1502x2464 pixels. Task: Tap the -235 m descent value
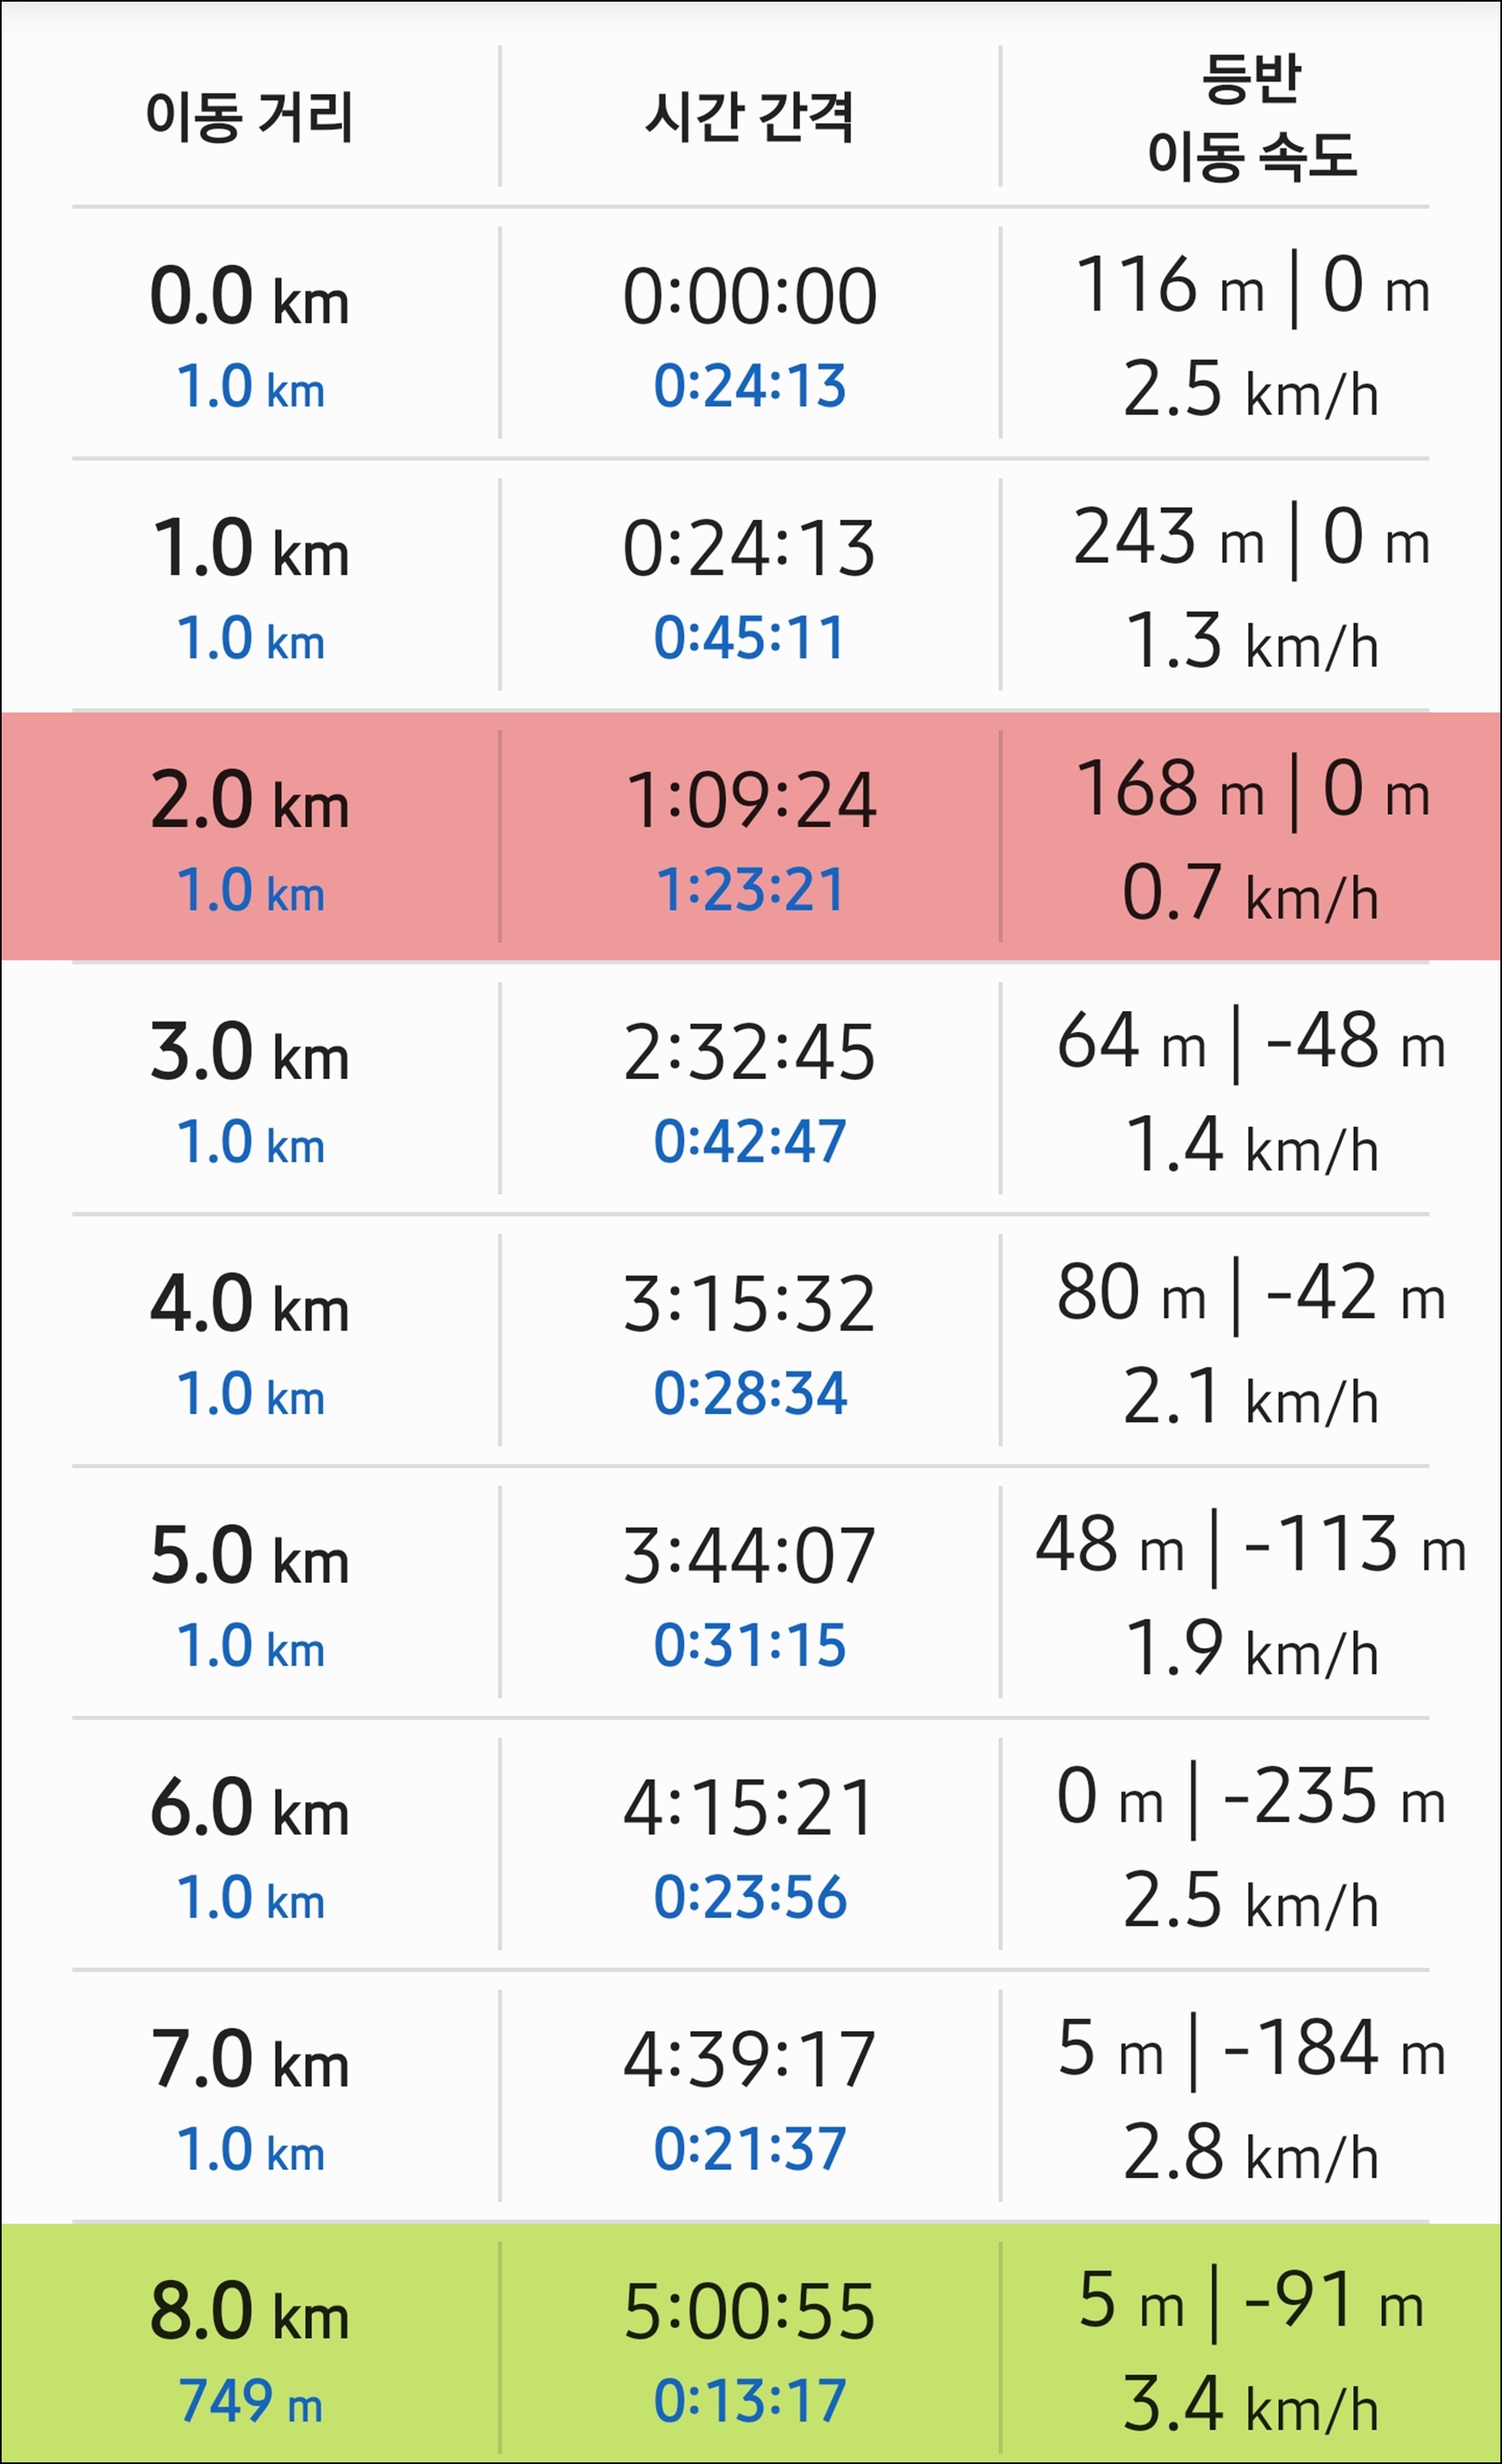tap(1334, 1796)
